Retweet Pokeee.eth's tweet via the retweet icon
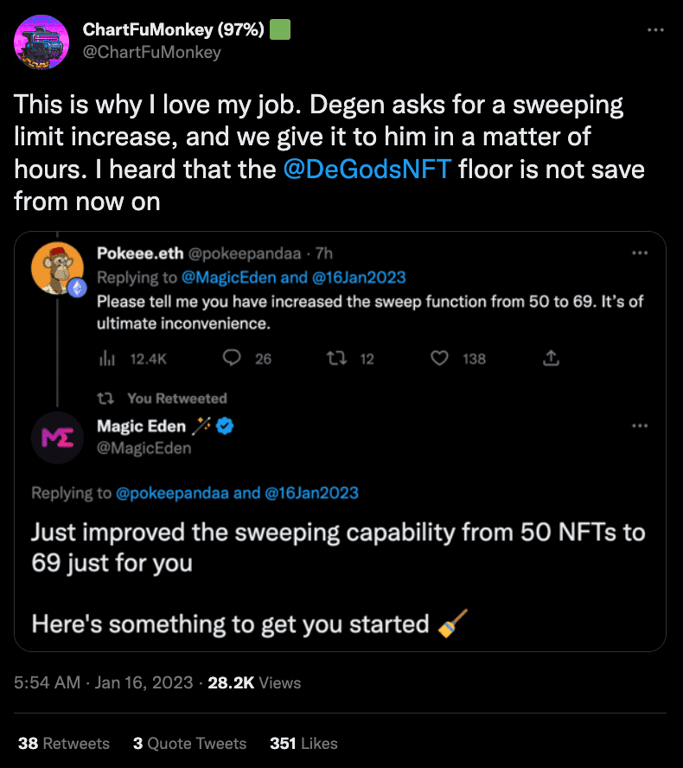 (x=337, y=358)
